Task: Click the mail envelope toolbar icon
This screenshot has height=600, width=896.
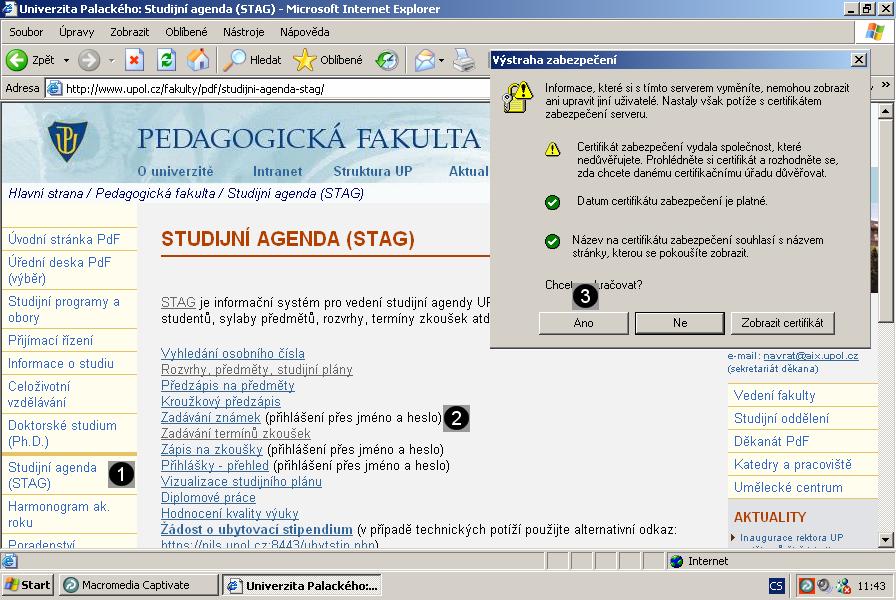Action: (x=425, y=60)
